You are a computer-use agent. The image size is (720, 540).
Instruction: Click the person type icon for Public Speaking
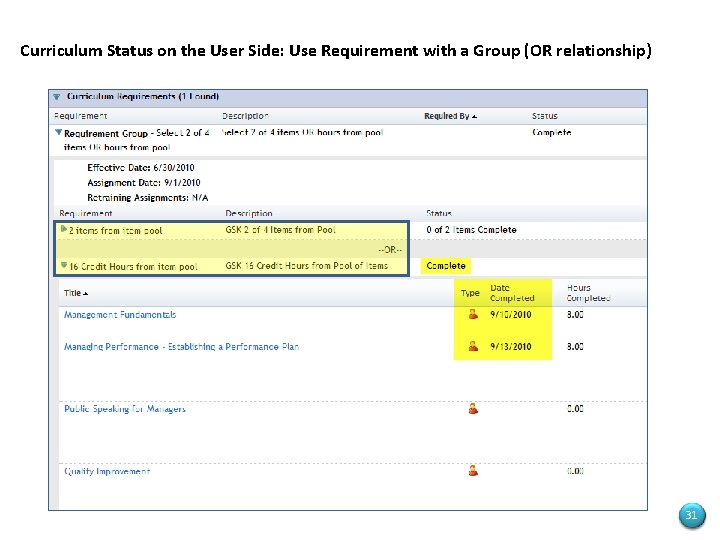click(473, 408)
